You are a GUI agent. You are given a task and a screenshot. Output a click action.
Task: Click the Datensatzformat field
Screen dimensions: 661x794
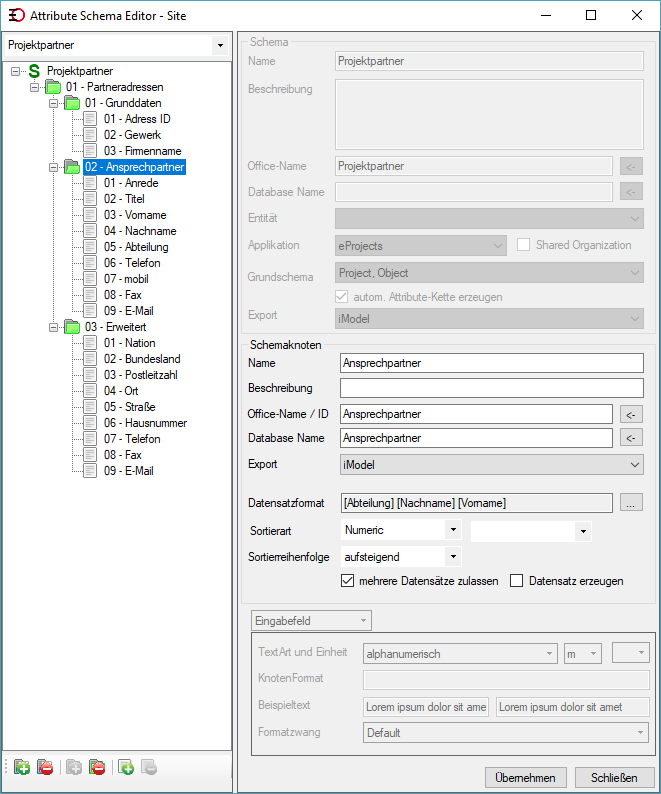(x=477, y=503)
